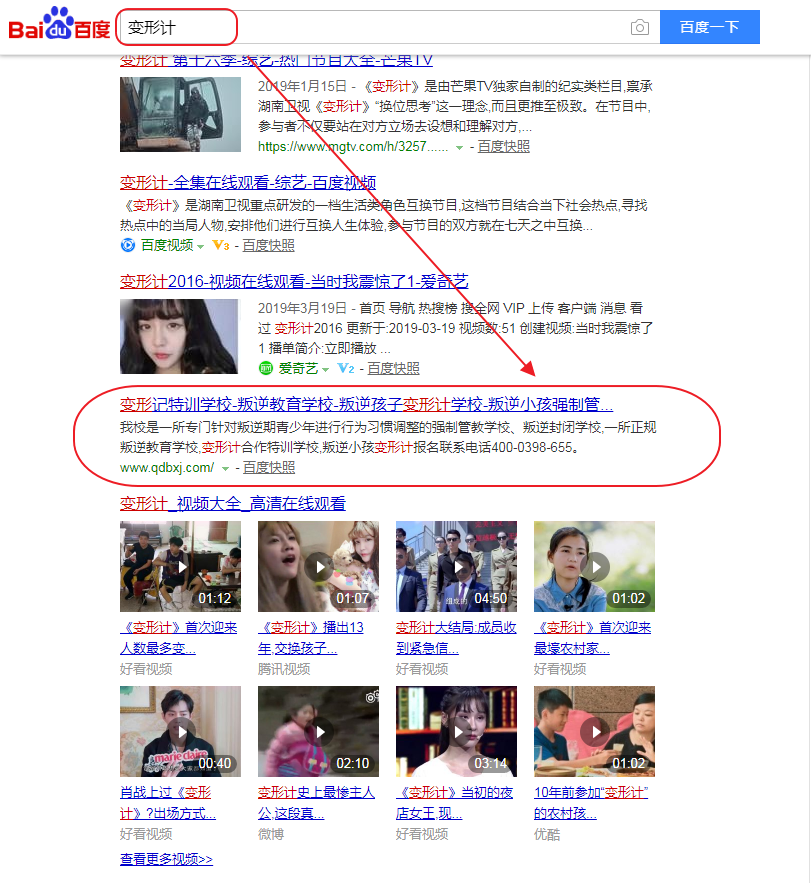Open 《变形计》首次迎来最壕农村家 link

tap(592, 638)
